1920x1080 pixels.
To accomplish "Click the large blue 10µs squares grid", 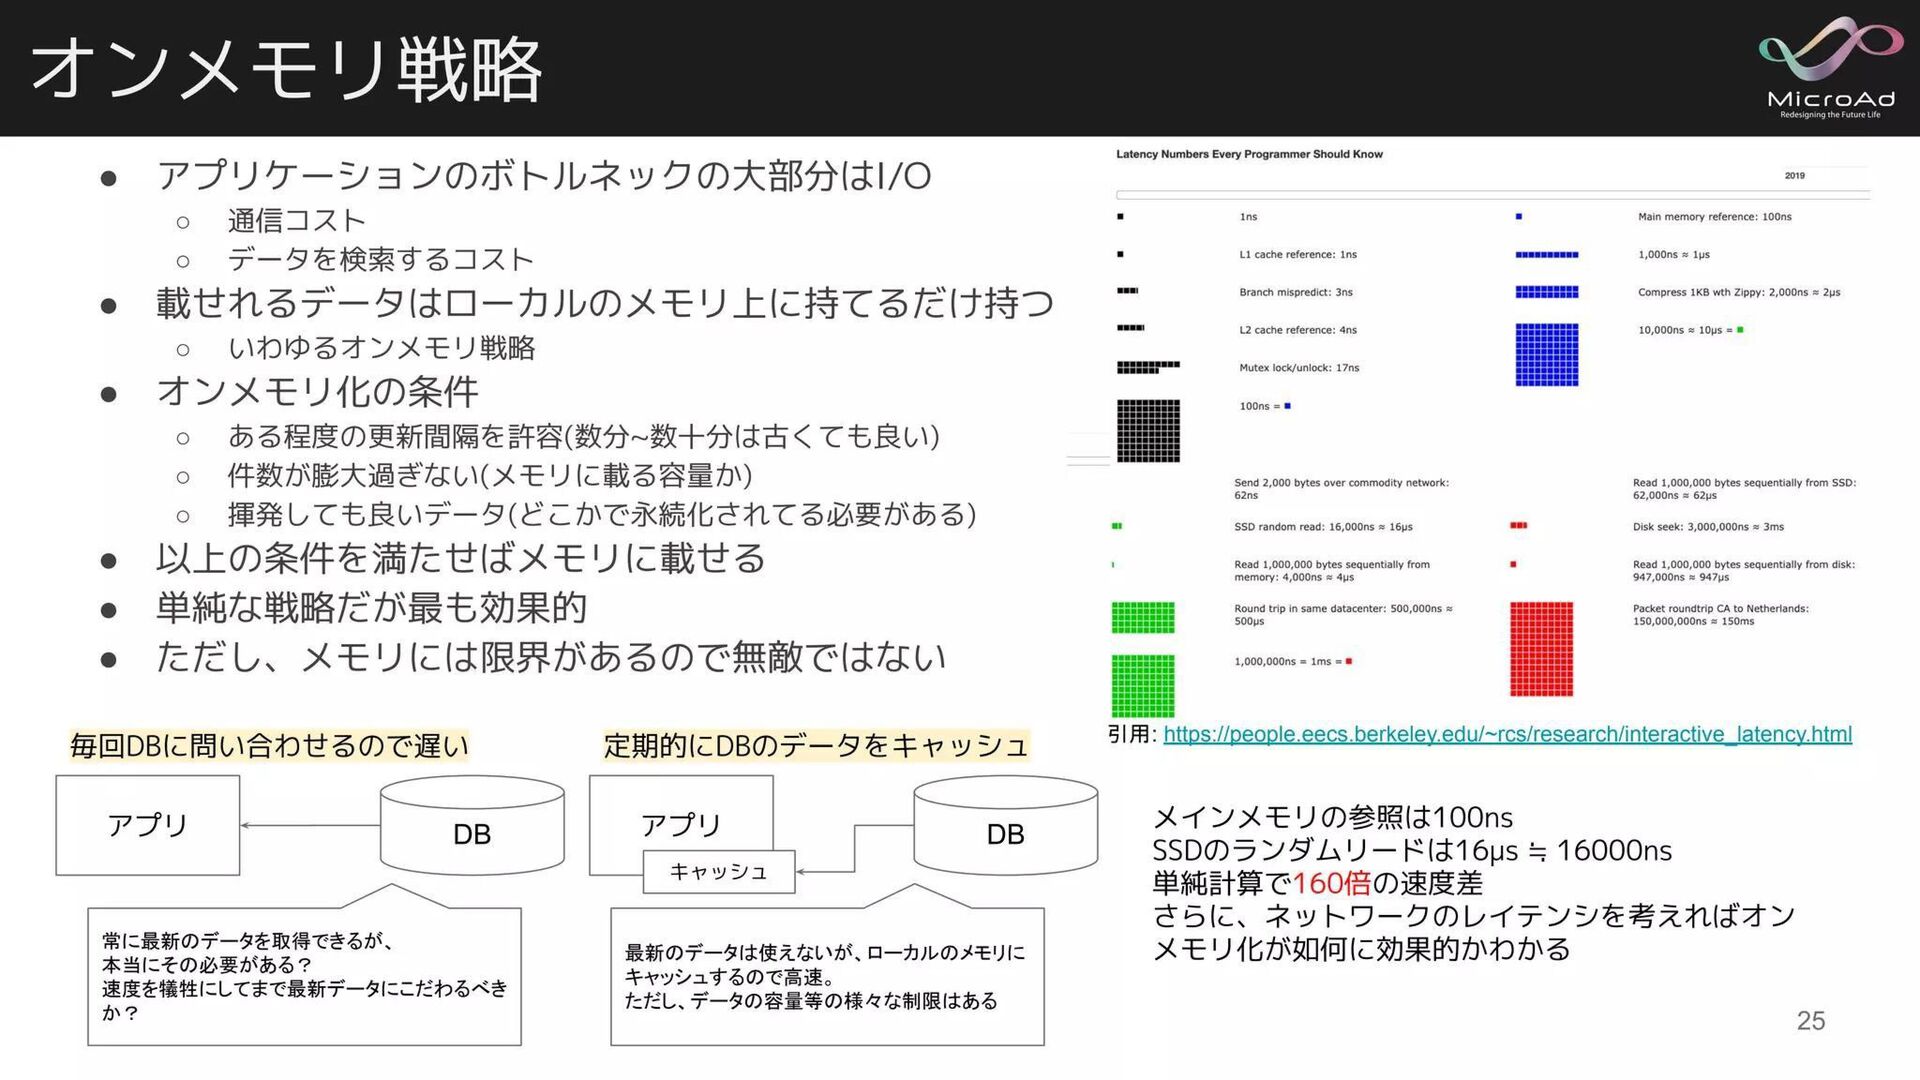I will tap(1546, 354).
